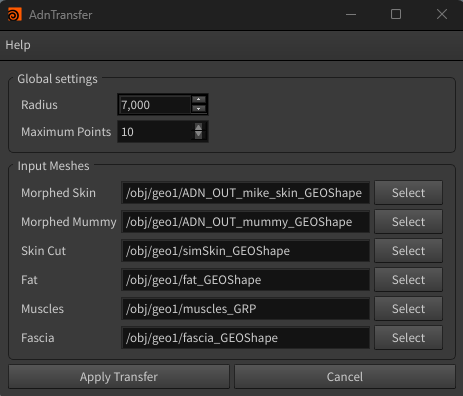Click Select button for Fat
This screenshot has height=396, width=463.
coord(408,280)
